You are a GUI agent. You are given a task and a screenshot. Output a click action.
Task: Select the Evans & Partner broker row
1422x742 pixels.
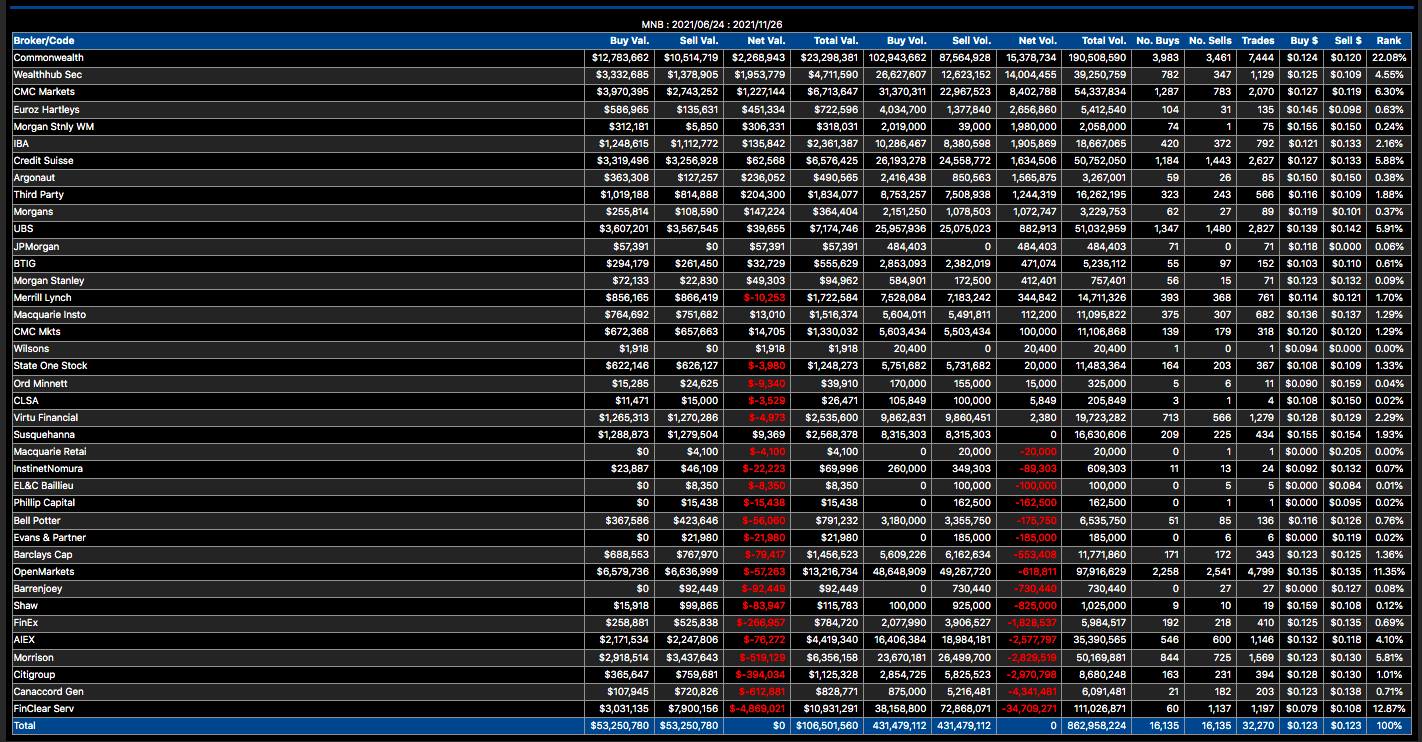coord(711,537)
